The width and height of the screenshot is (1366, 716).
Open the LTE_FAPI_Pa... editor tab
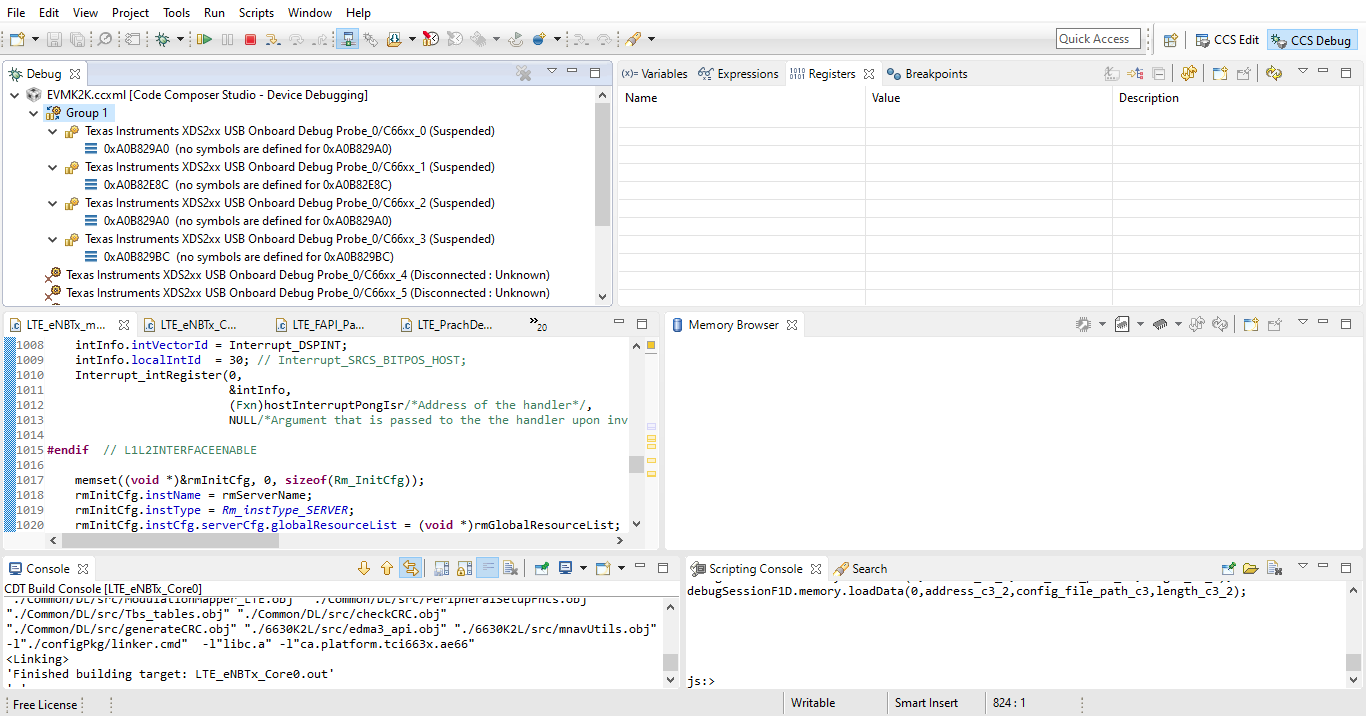pos(329,325)
